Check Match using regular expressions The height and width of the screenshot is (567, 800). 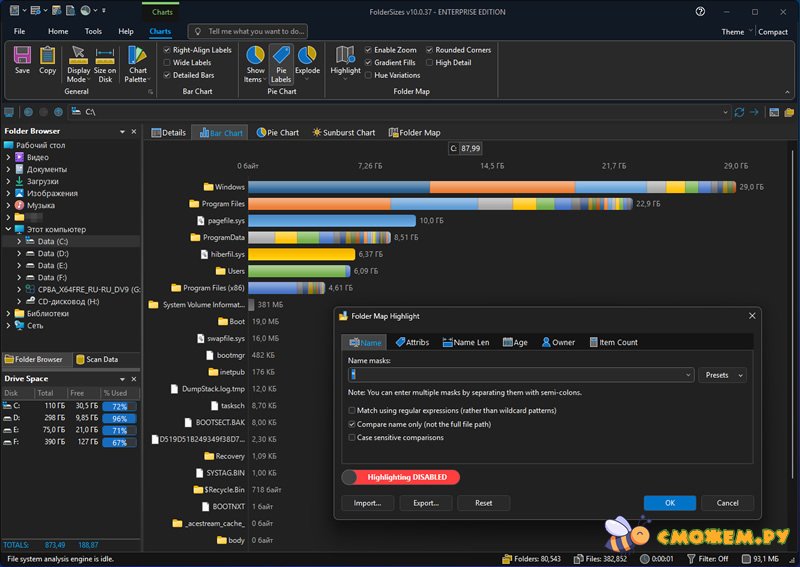352,410
